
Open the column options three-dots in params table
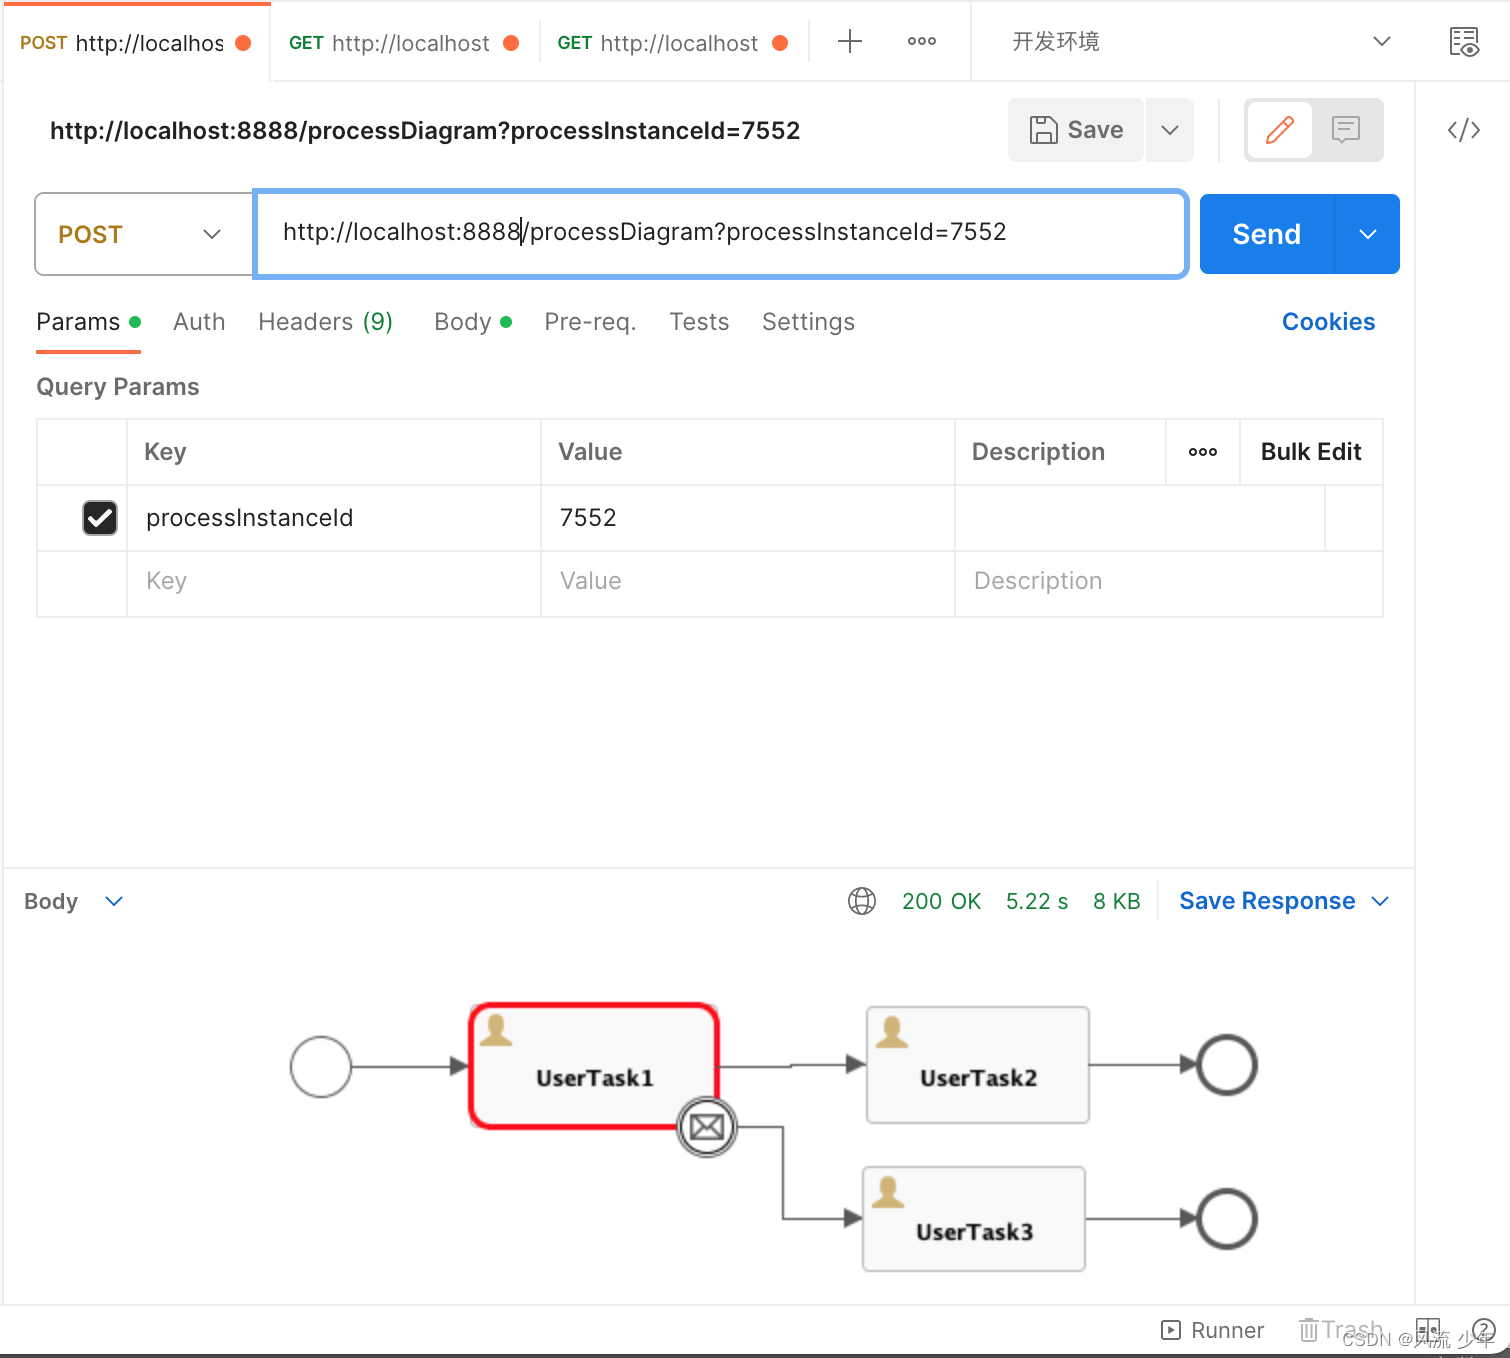coord(1203,452)
